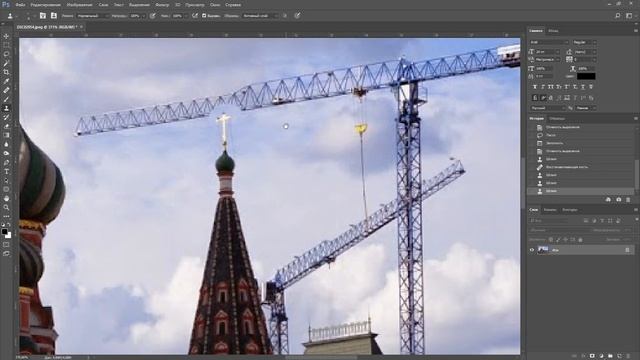Open the History panel options menu
Image resolution: width=640 pixels, height=360 pixels.
coord(636,118)
